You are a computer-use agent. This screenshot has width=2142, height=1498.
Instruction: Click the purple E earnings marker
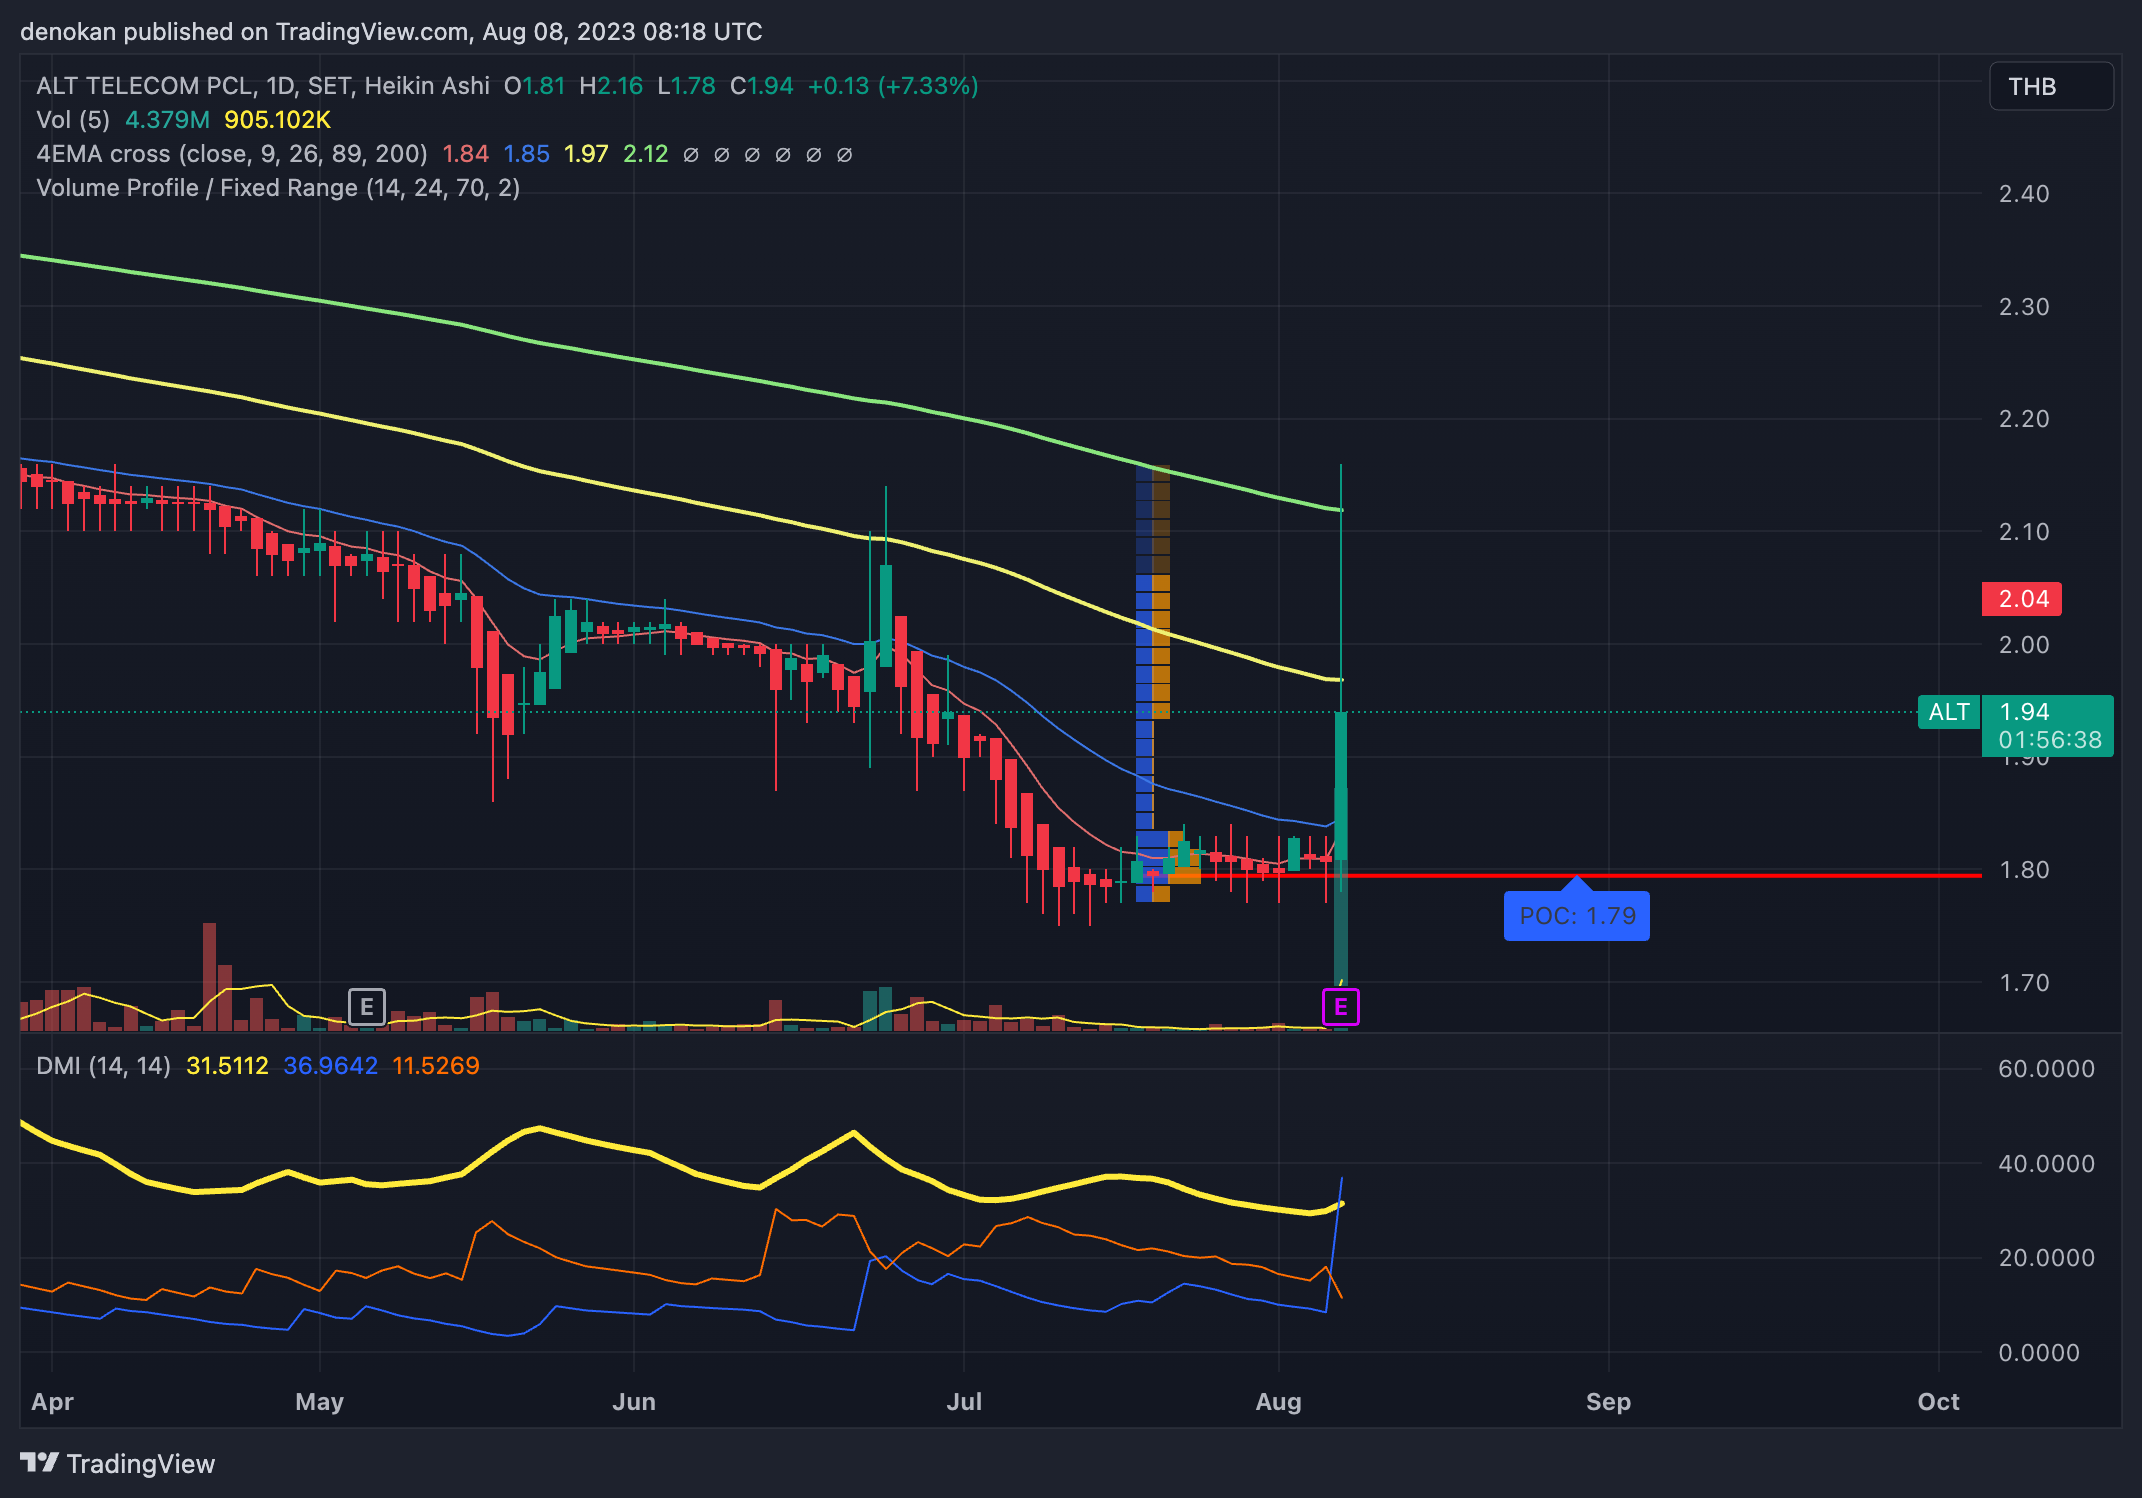(x=1340, y=1007)
